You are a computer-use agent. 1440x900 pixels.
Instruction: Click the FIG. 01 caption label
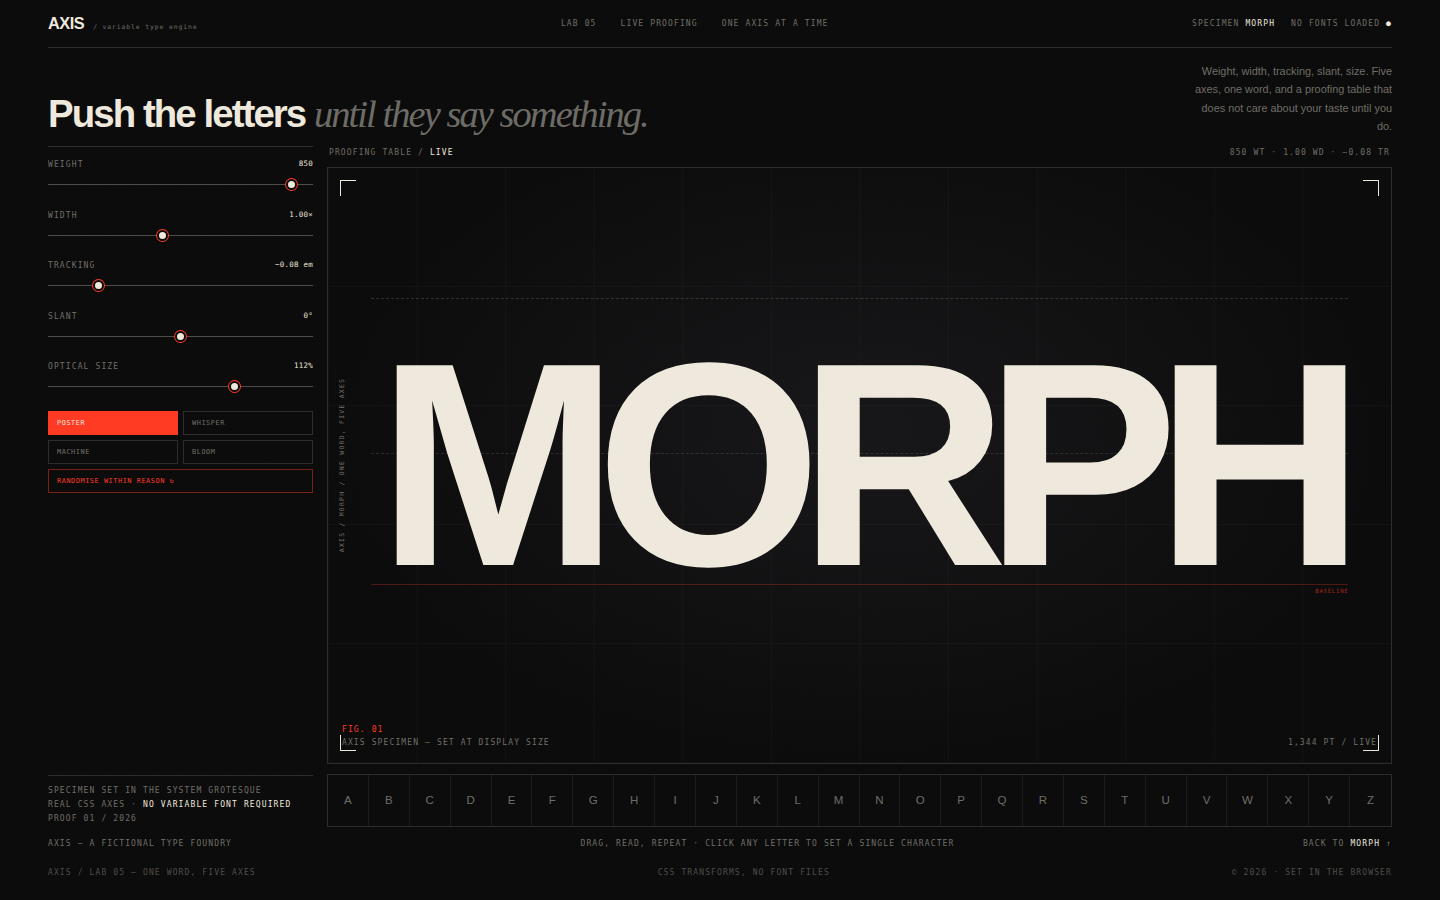[362, 729]
